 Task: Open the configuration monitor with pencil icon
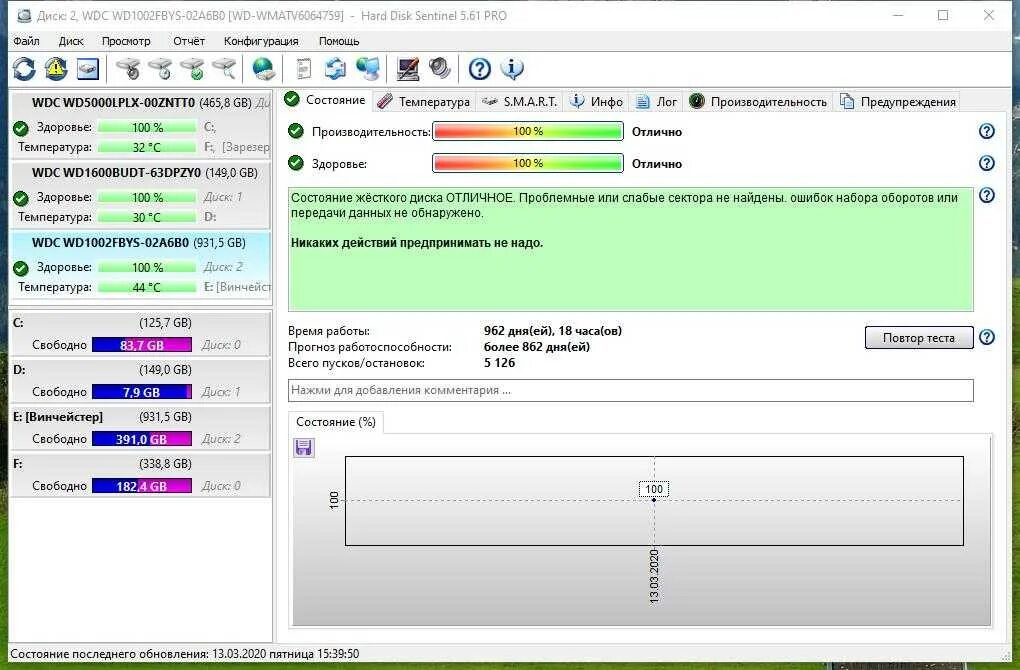click(407, 68)
